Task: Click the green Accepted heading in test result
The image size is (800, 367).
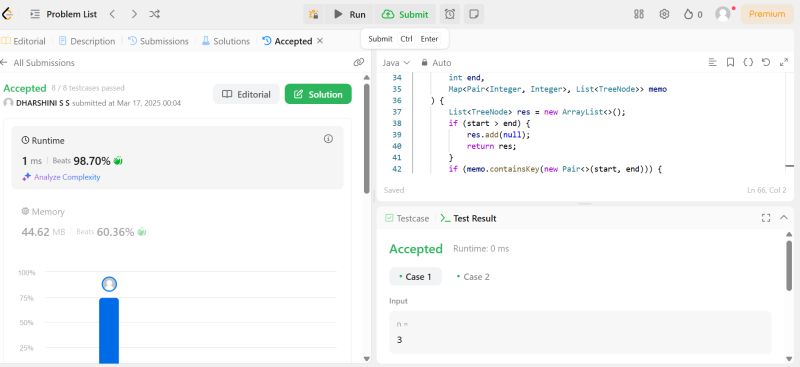Action: (x=416, y=249)
